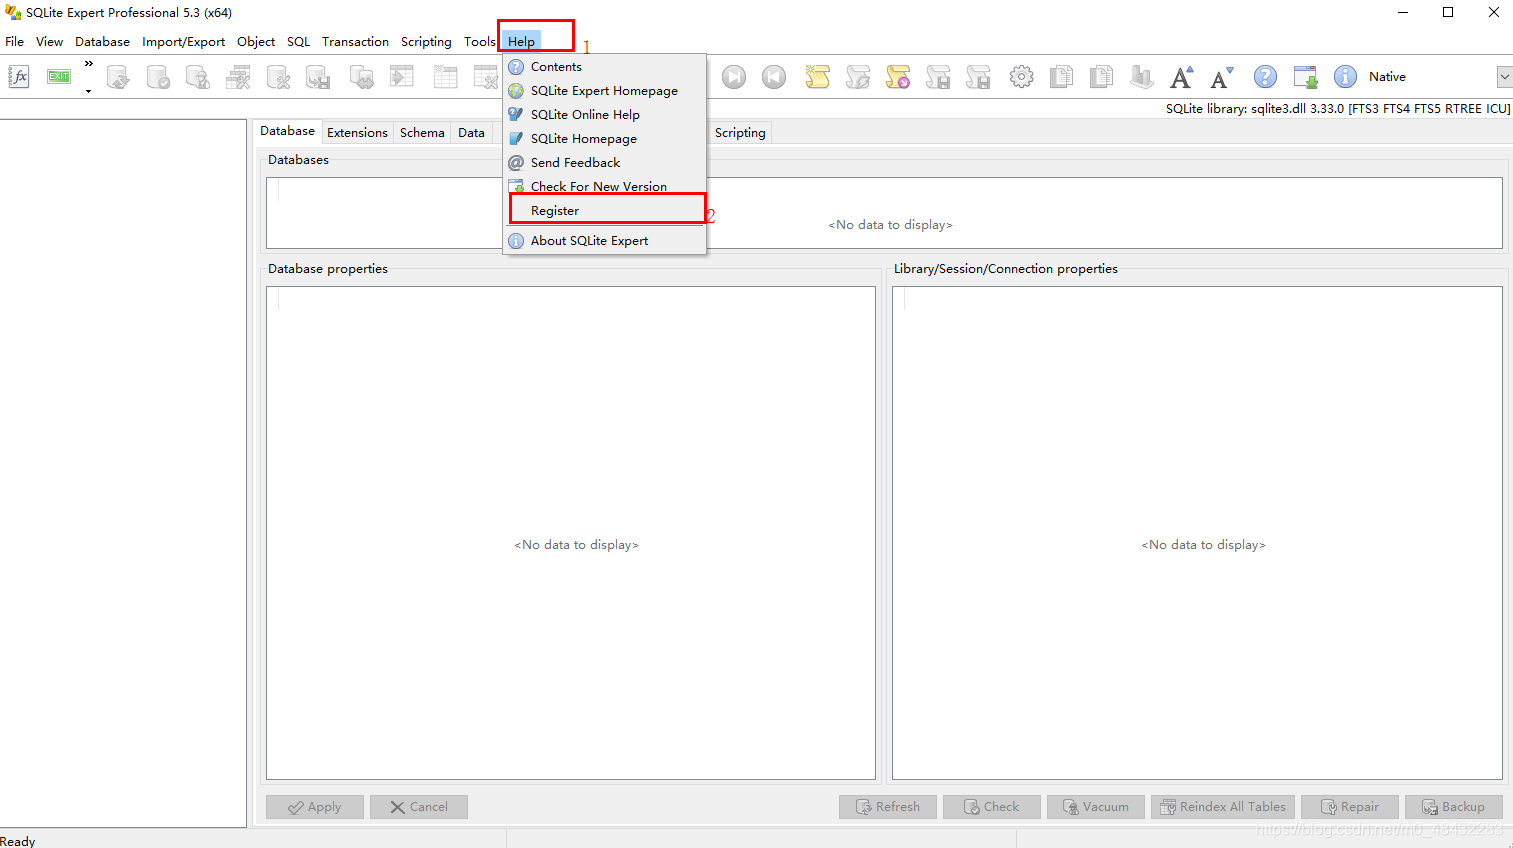Click the Repair button
1513x848 pixels.
point(1350,807)
